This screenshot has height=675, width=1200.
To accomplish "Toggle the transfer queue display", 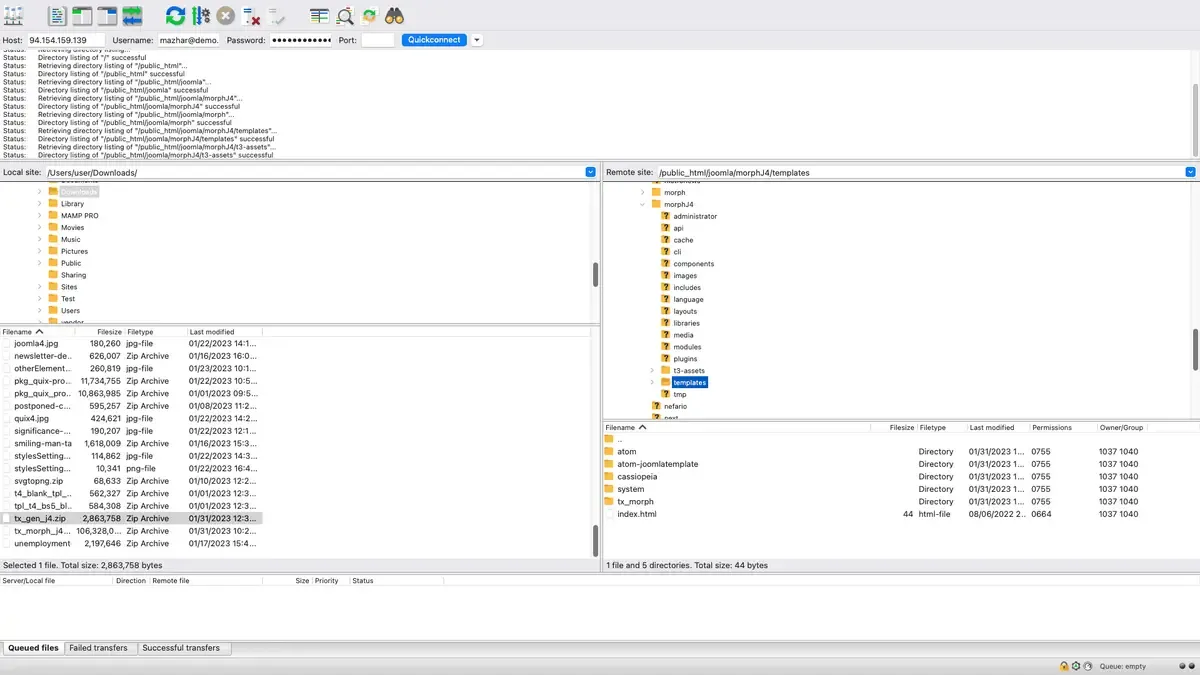I will (x=132, y=16).
